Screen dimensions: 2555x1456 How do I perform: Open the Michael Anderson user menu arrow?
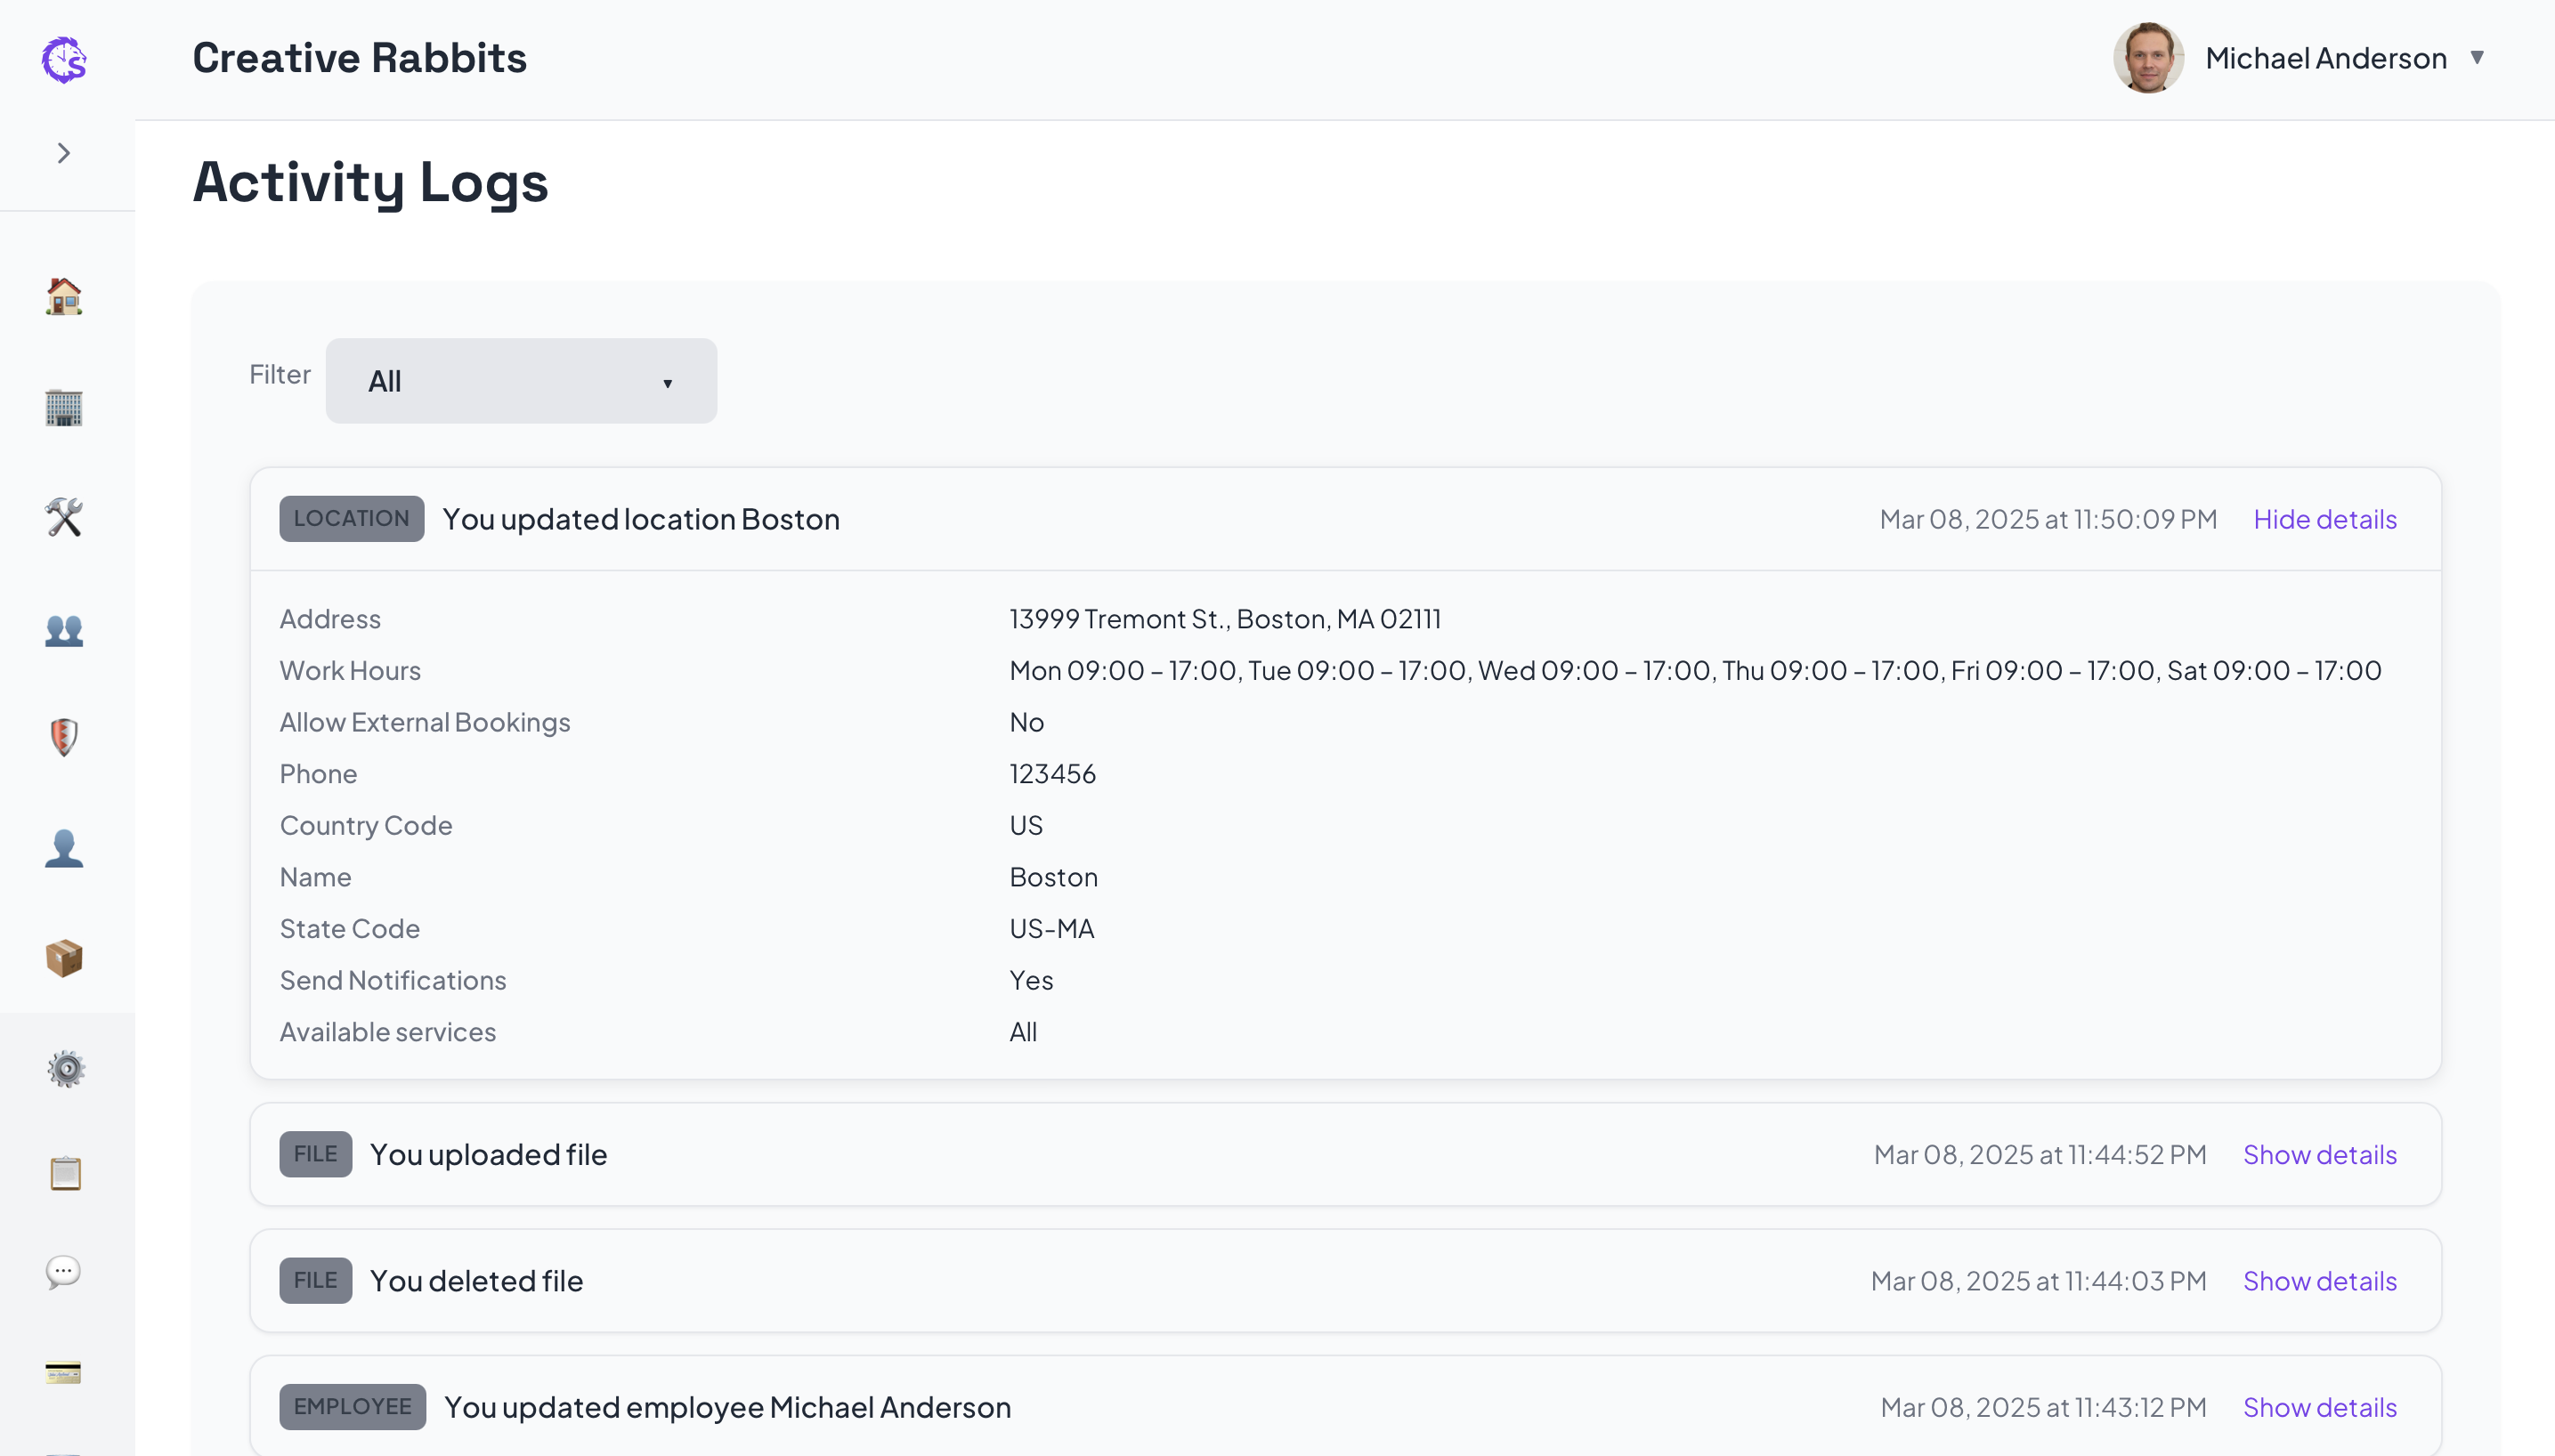(x=2477, y=58)
